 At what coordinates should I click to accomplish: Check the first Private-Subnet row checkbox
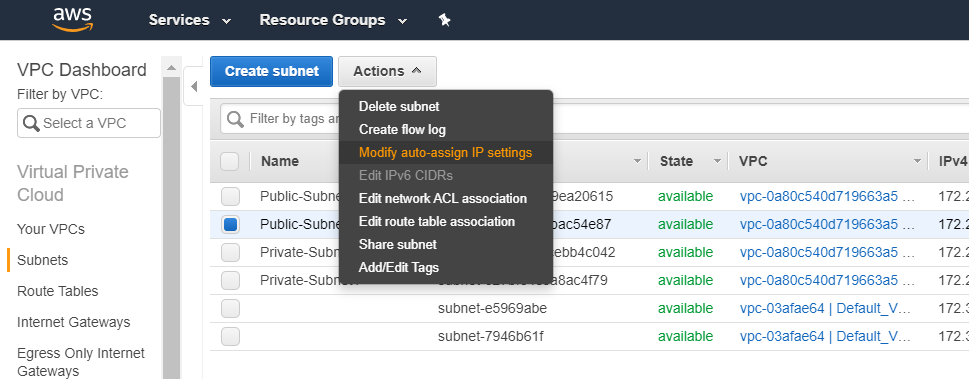pos(231,252)
